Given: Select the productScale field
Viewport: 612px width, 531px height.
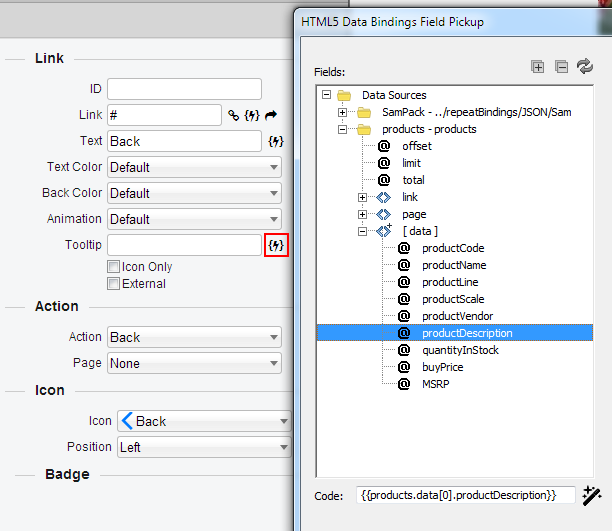Looking at the screenshot, I should (x=453, y=299).
